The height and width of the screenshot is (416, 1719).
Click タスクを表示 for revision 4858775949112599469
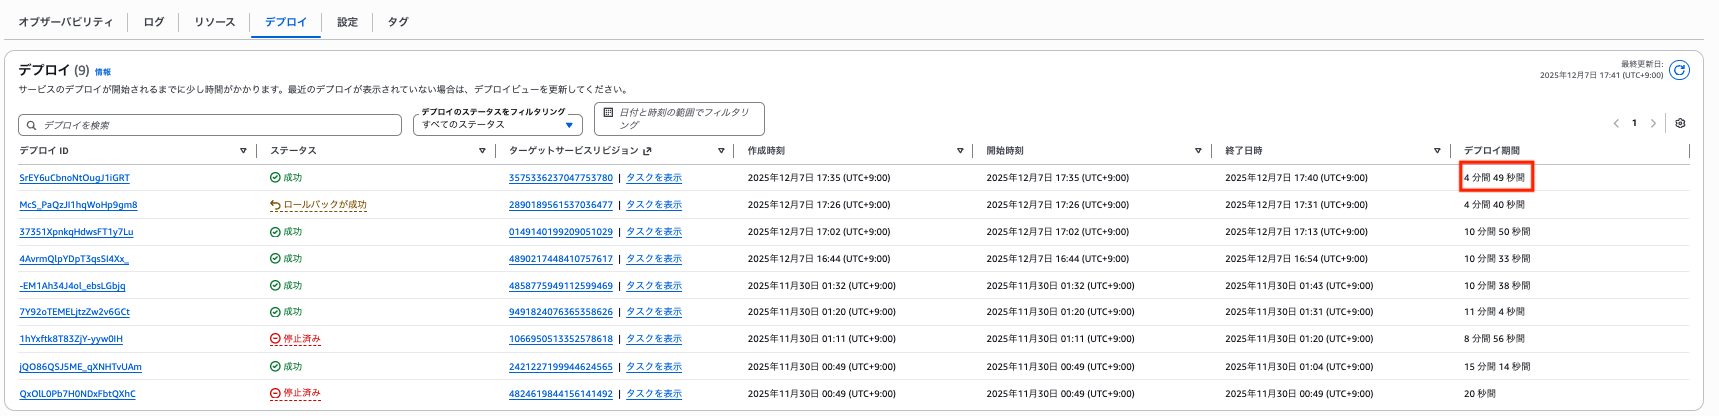click(654, 286)
